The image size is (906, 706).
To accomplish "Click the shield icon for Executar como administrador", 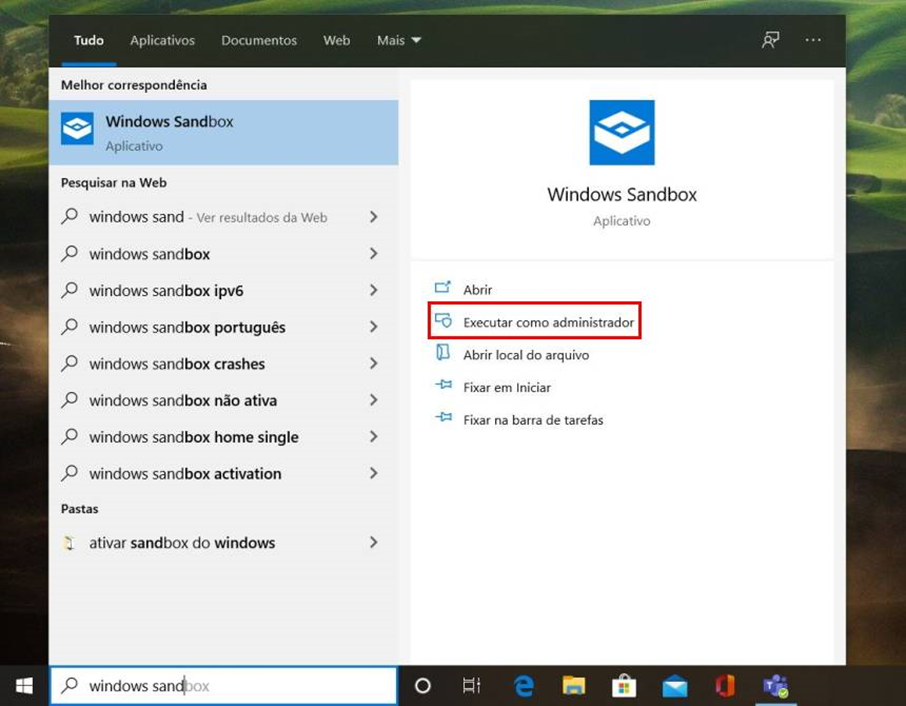I will click(x=443, y=320).
